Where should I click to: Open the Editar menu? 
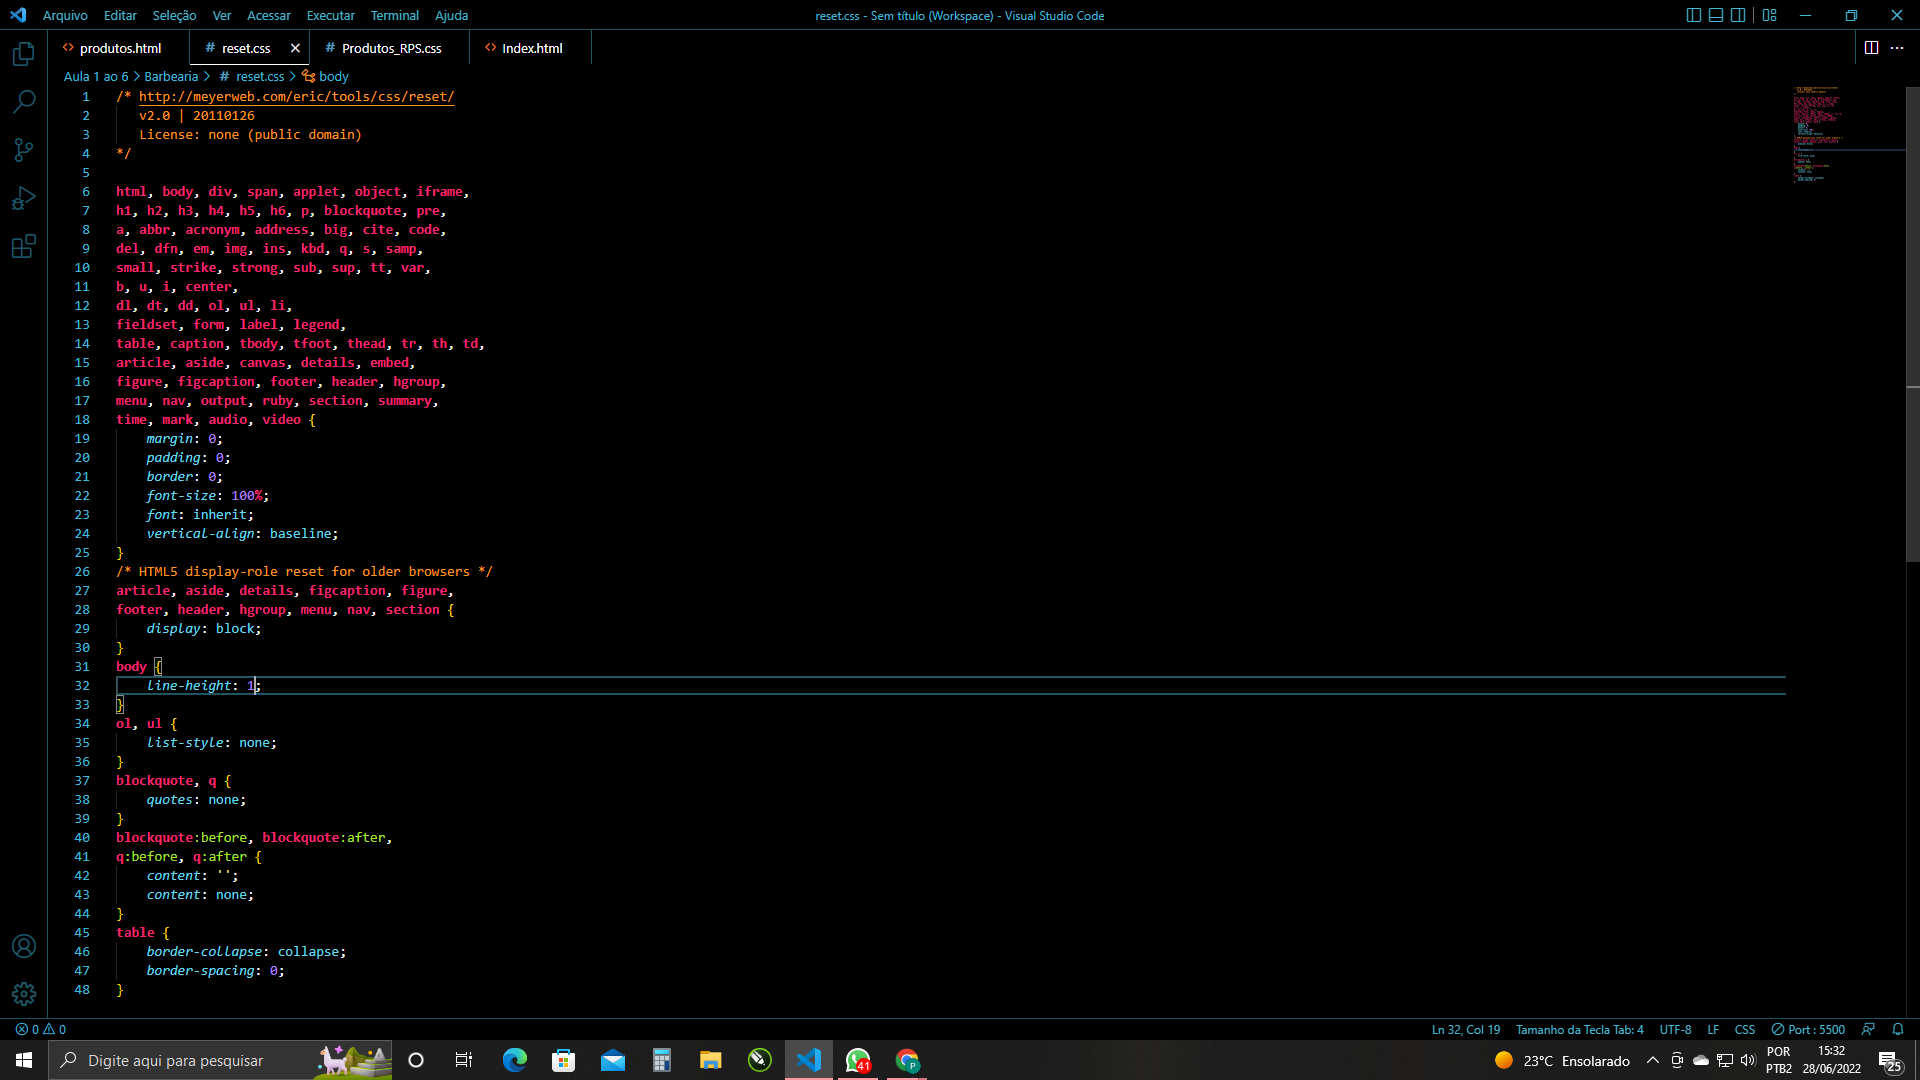tap(120, 15)
